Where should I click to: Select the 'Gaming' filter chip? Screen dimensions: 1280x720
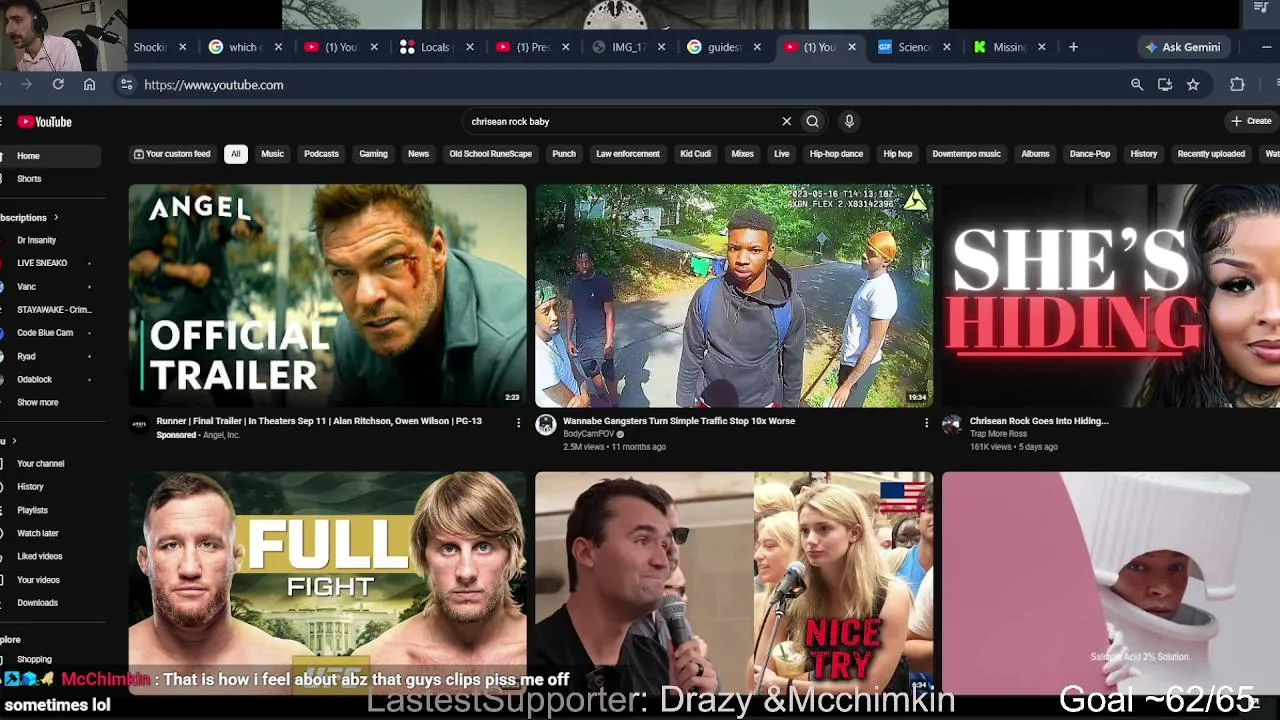(x=373, y=154)
